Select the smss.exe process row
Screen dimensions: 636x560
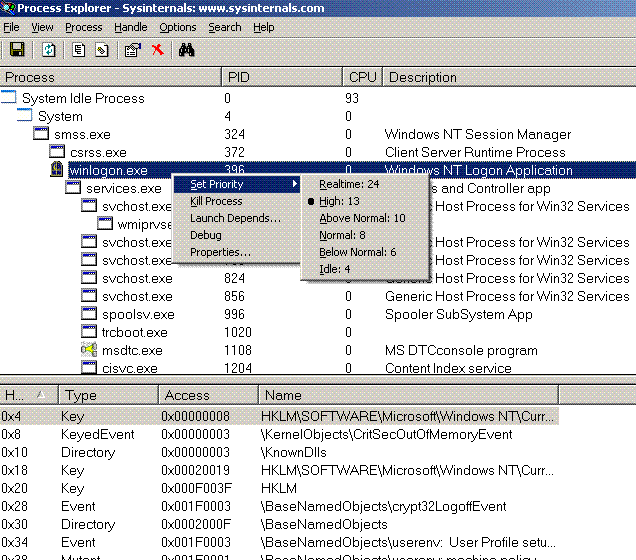[x=318, y=134]
